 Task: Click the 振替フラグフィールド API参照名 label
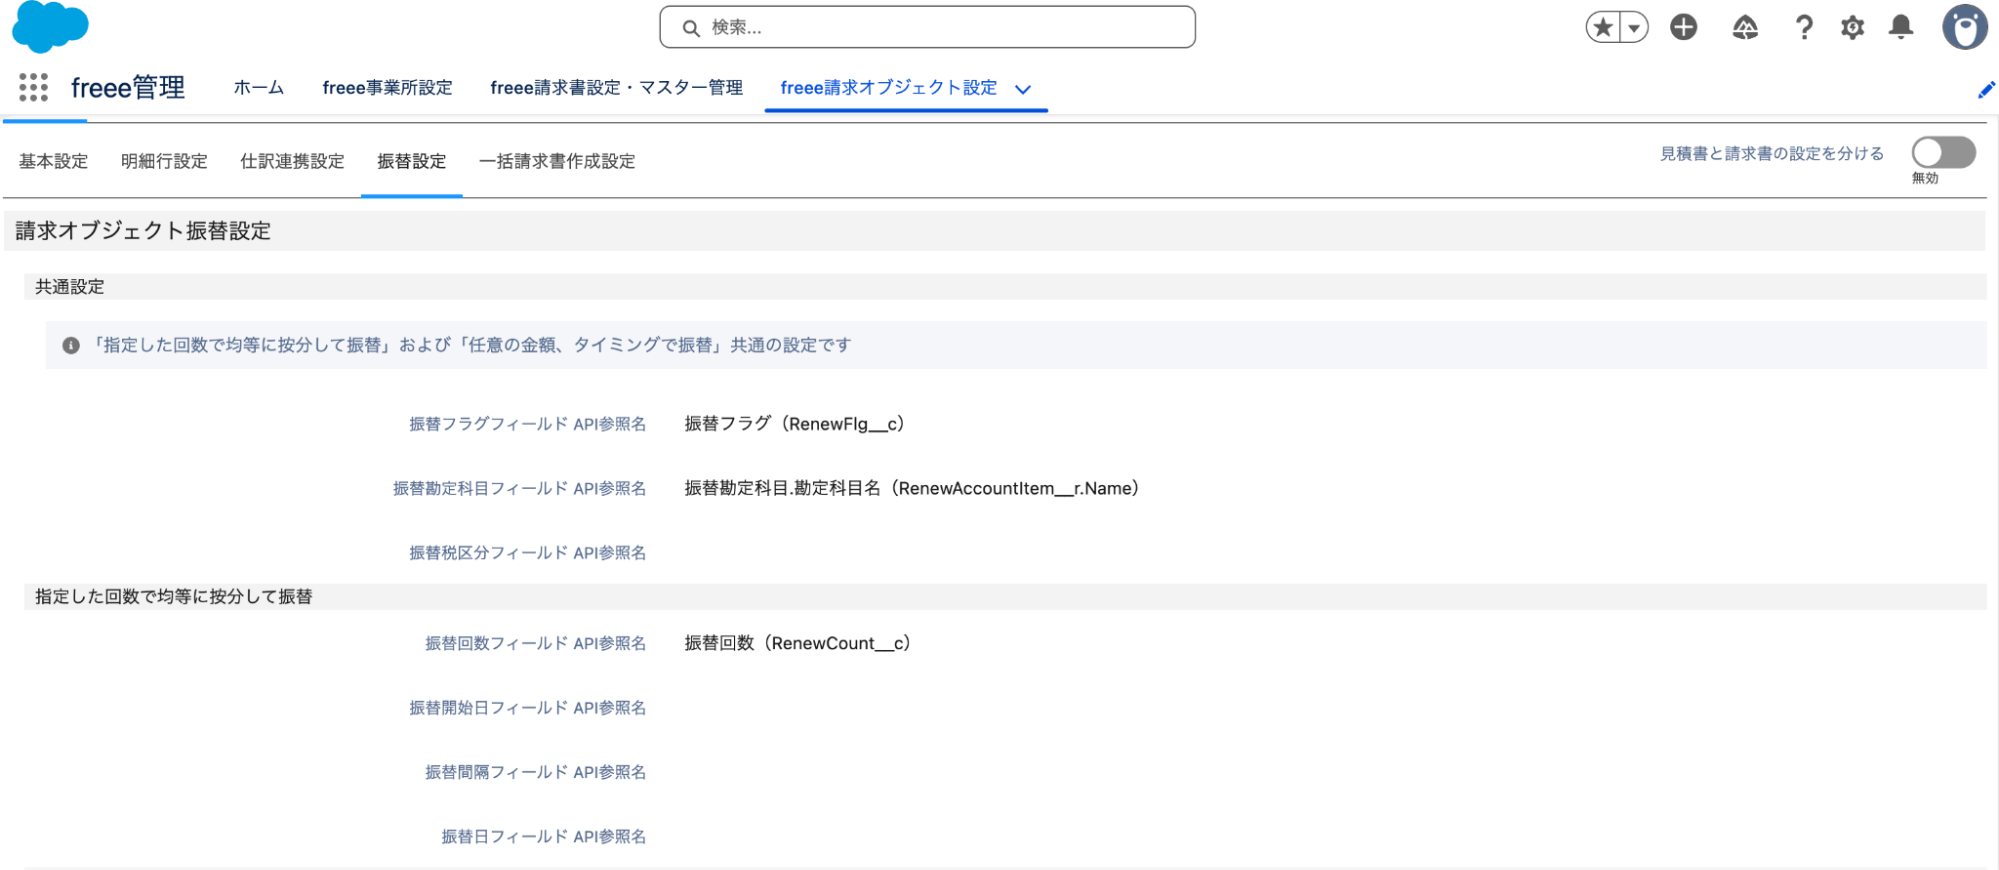(527, 424)
